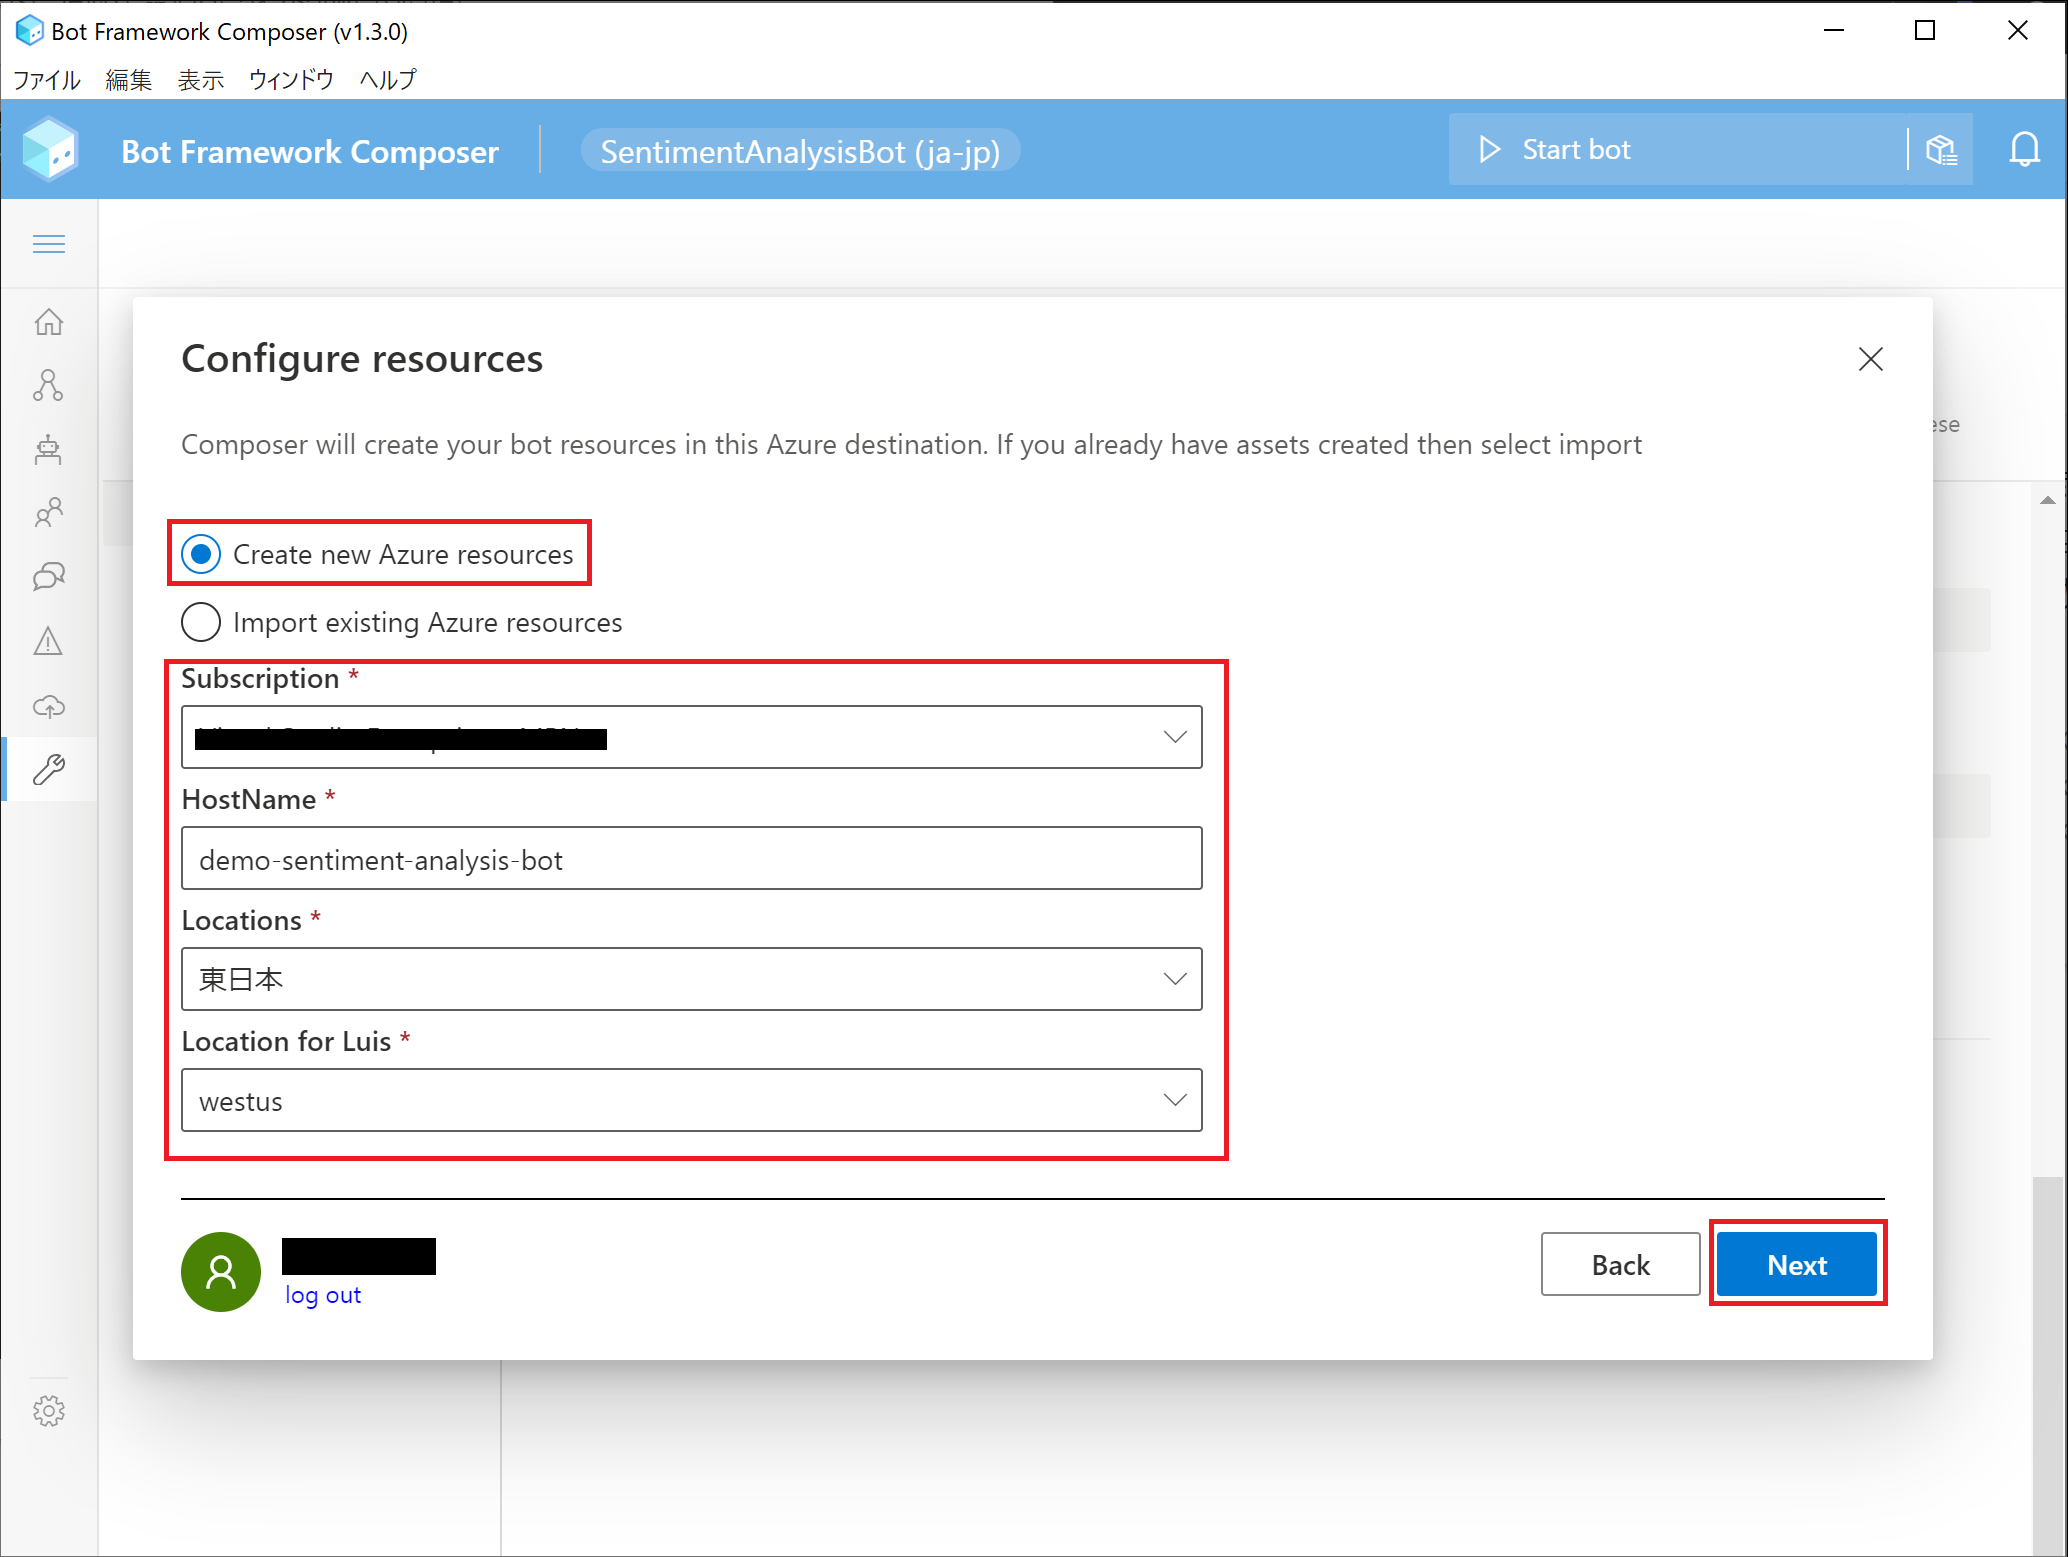The width and height of the screenshot is (2068, 1557).
Task: Open Bot Responses robot icon in sidebar
Action: 48,450
